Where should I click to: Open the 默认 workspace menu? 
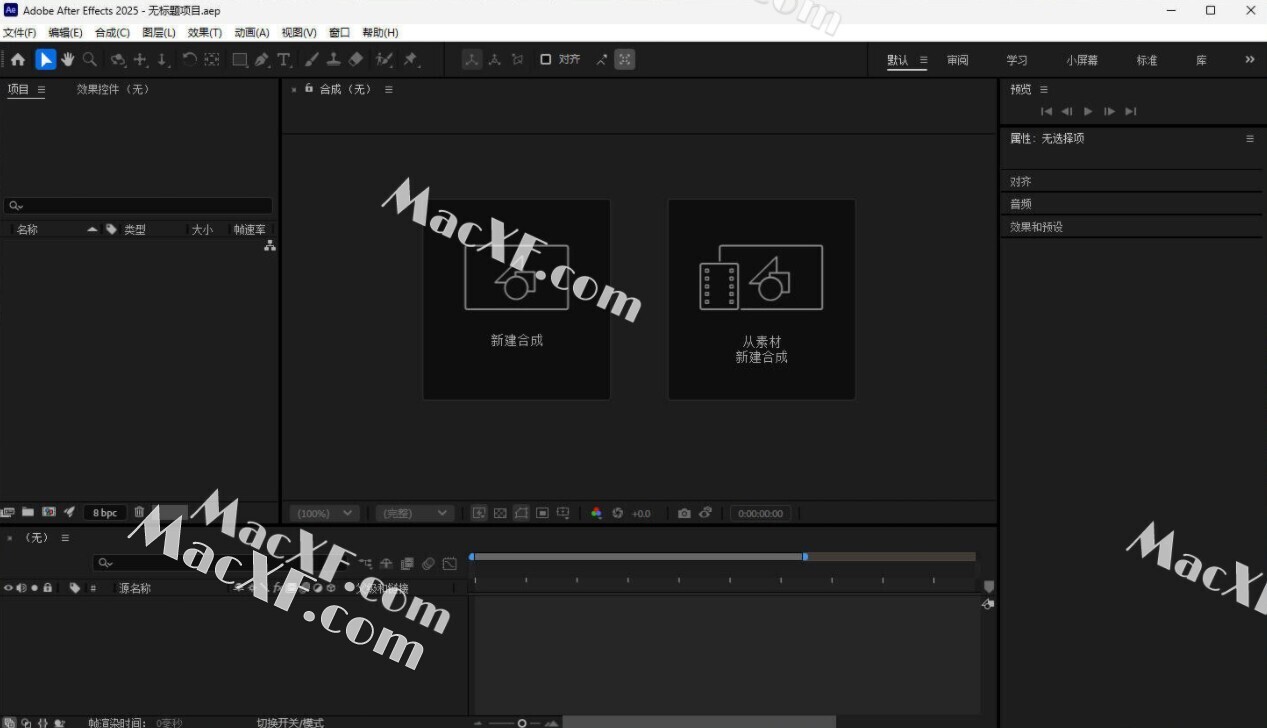924,60
